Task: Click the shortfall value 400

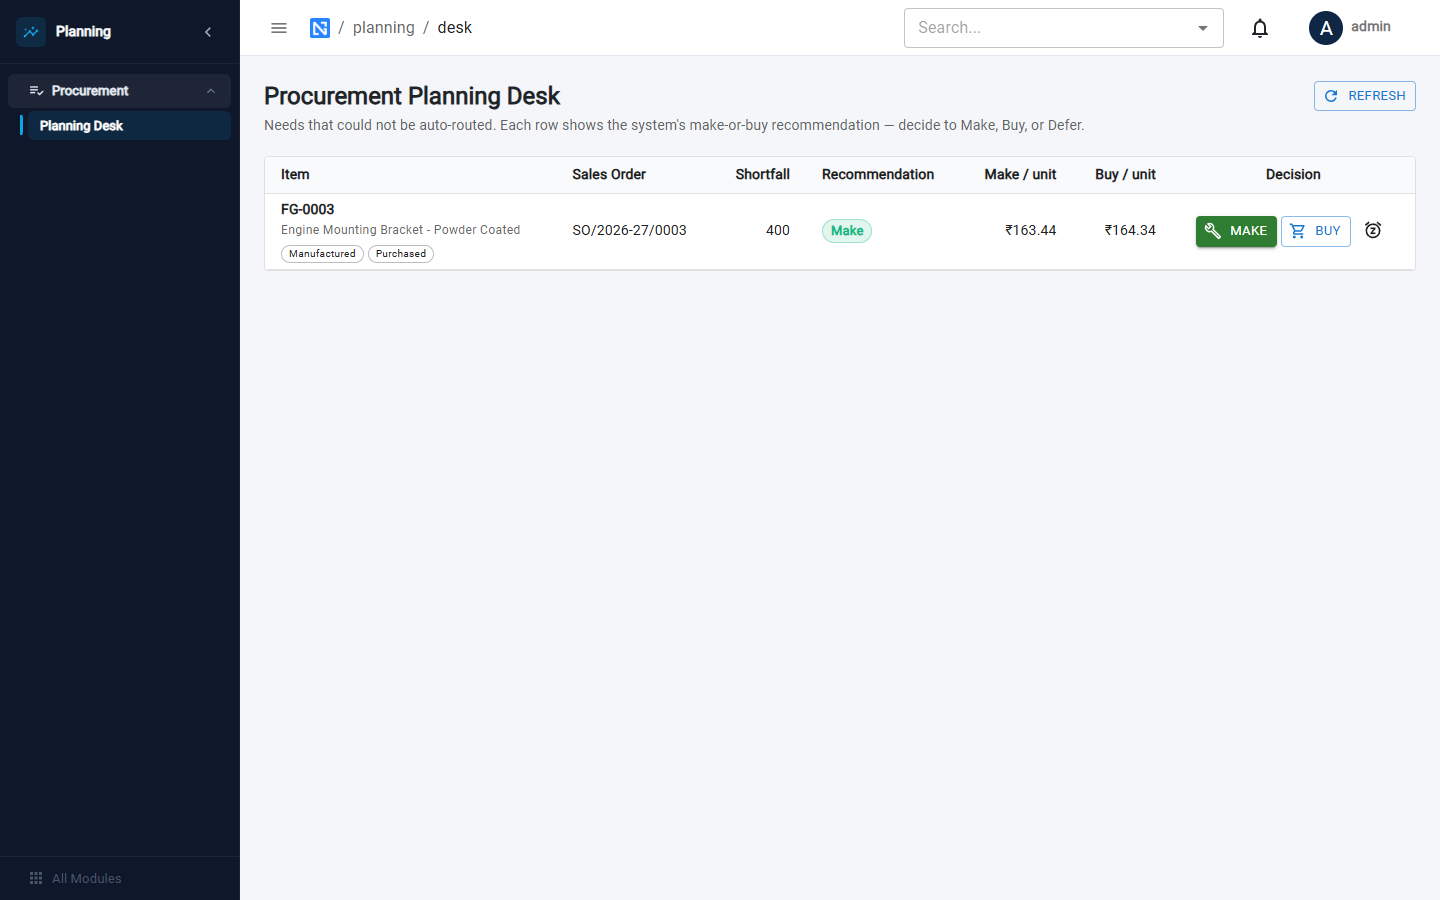Action: 778,230
